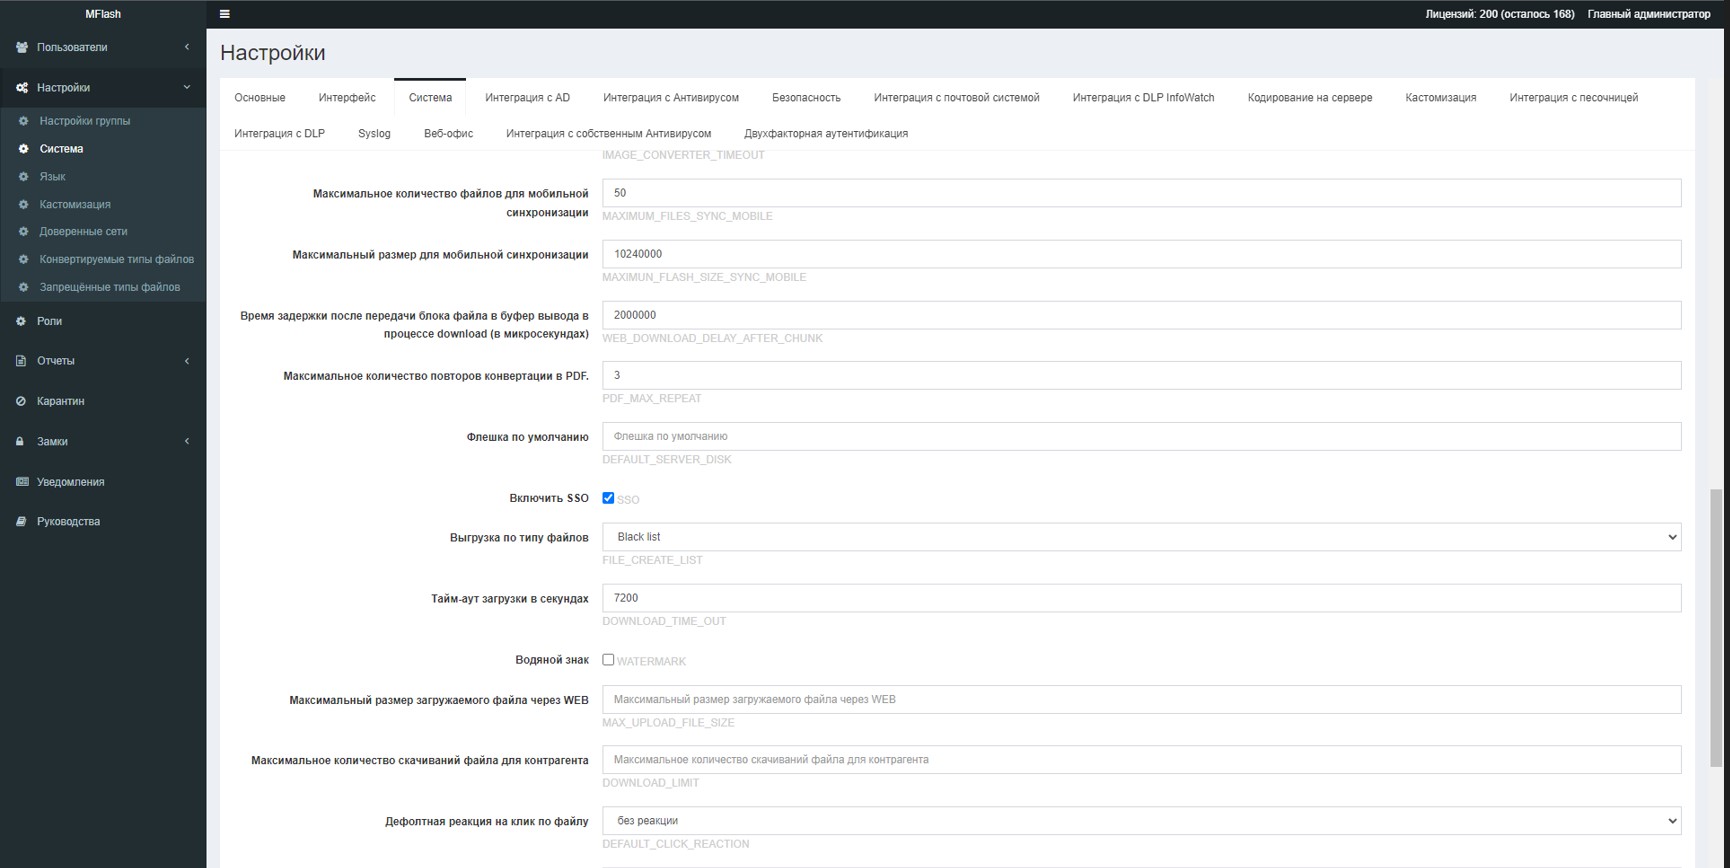
Task: Go to Карантин in the sidebar
Action: [x=61, y=401]
